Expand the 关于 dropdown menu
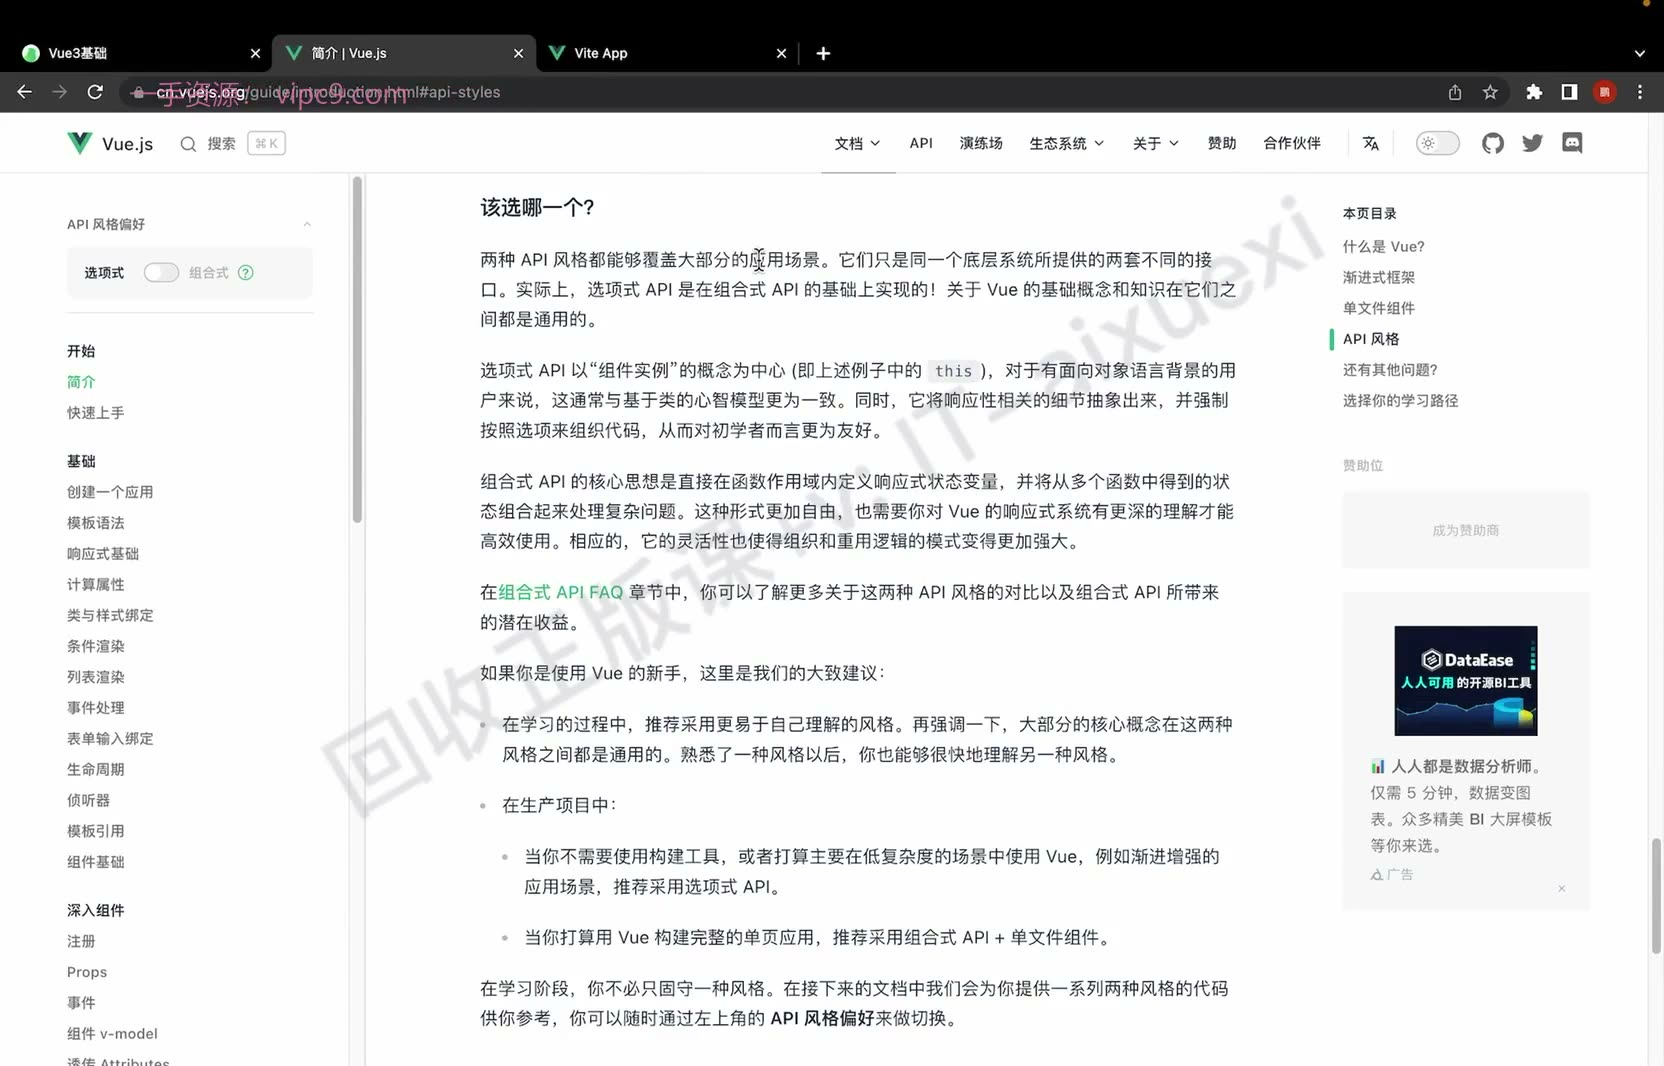 (1155, 143)
